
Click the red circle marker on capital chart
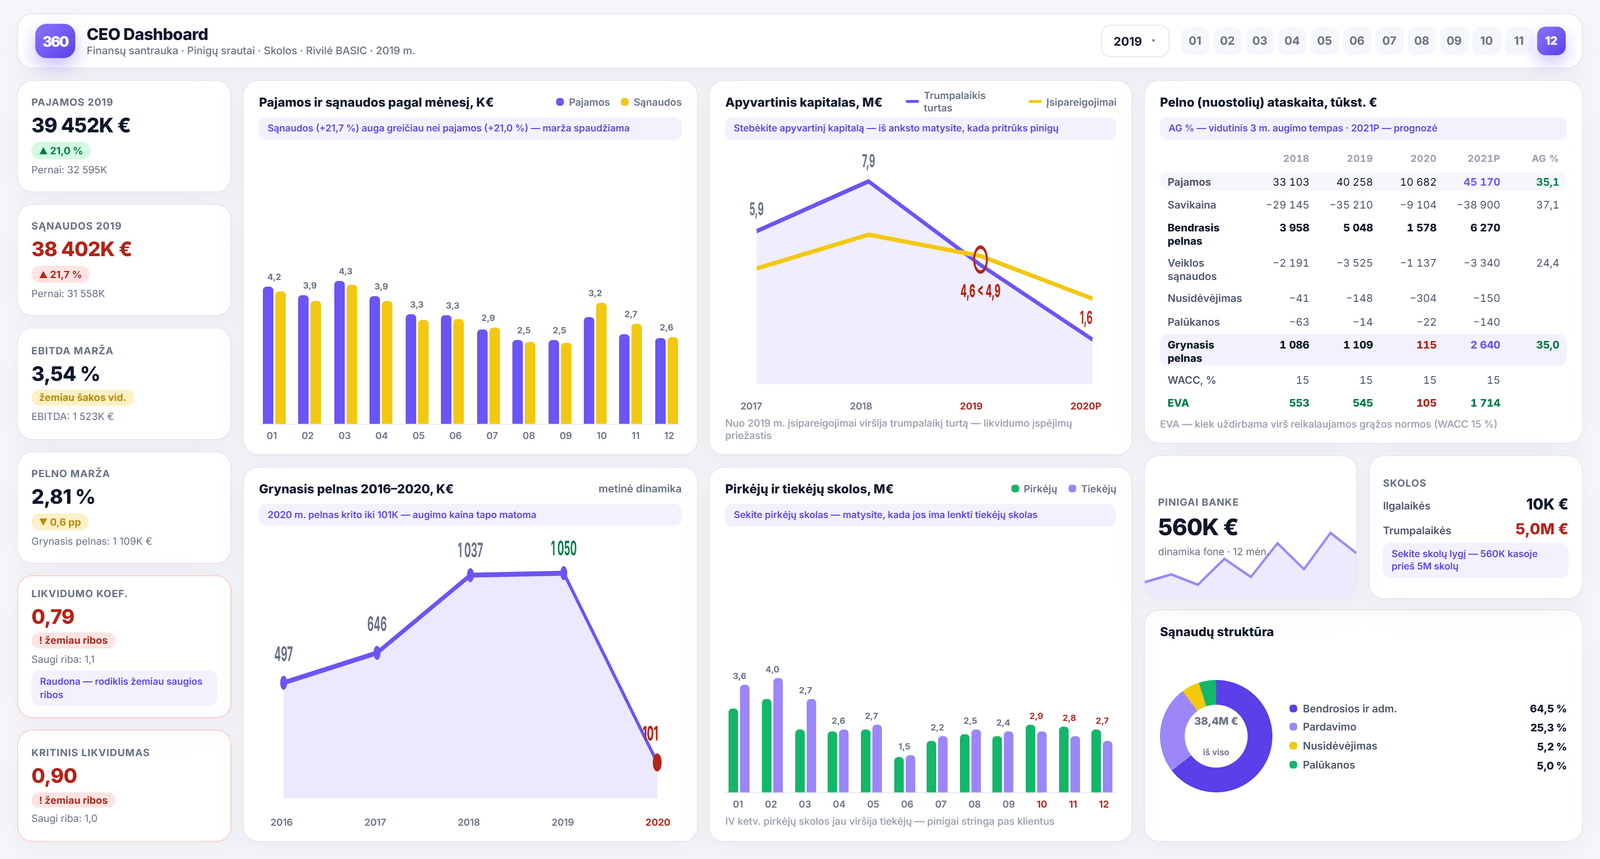pyautogui.click(x=980, y=260)
